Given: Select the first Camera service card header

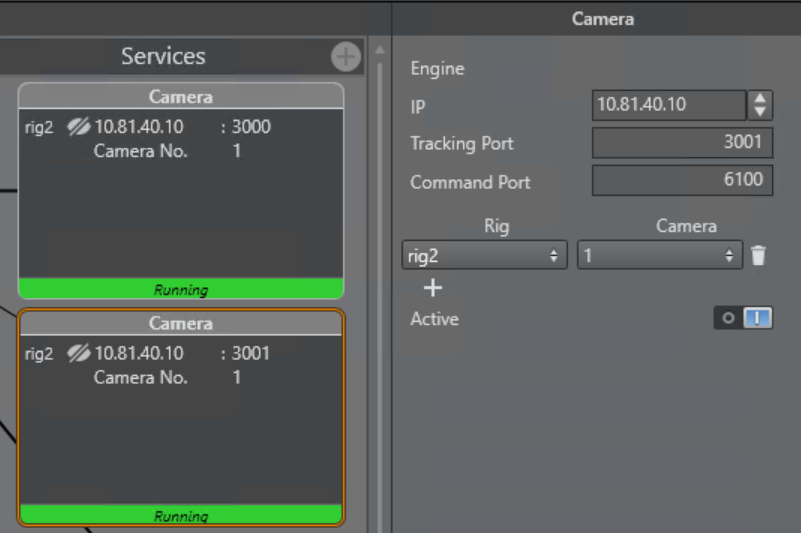Looking at the screenshot, I should pyautogui.click(x=181, y=97).
